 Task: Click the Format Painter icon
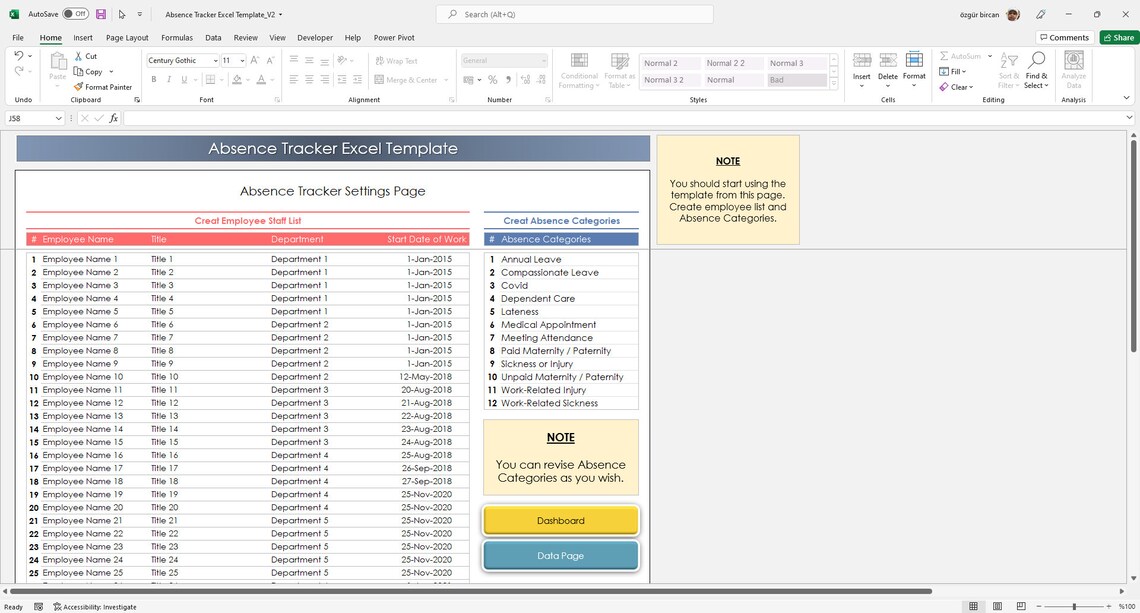pos(77,86)
